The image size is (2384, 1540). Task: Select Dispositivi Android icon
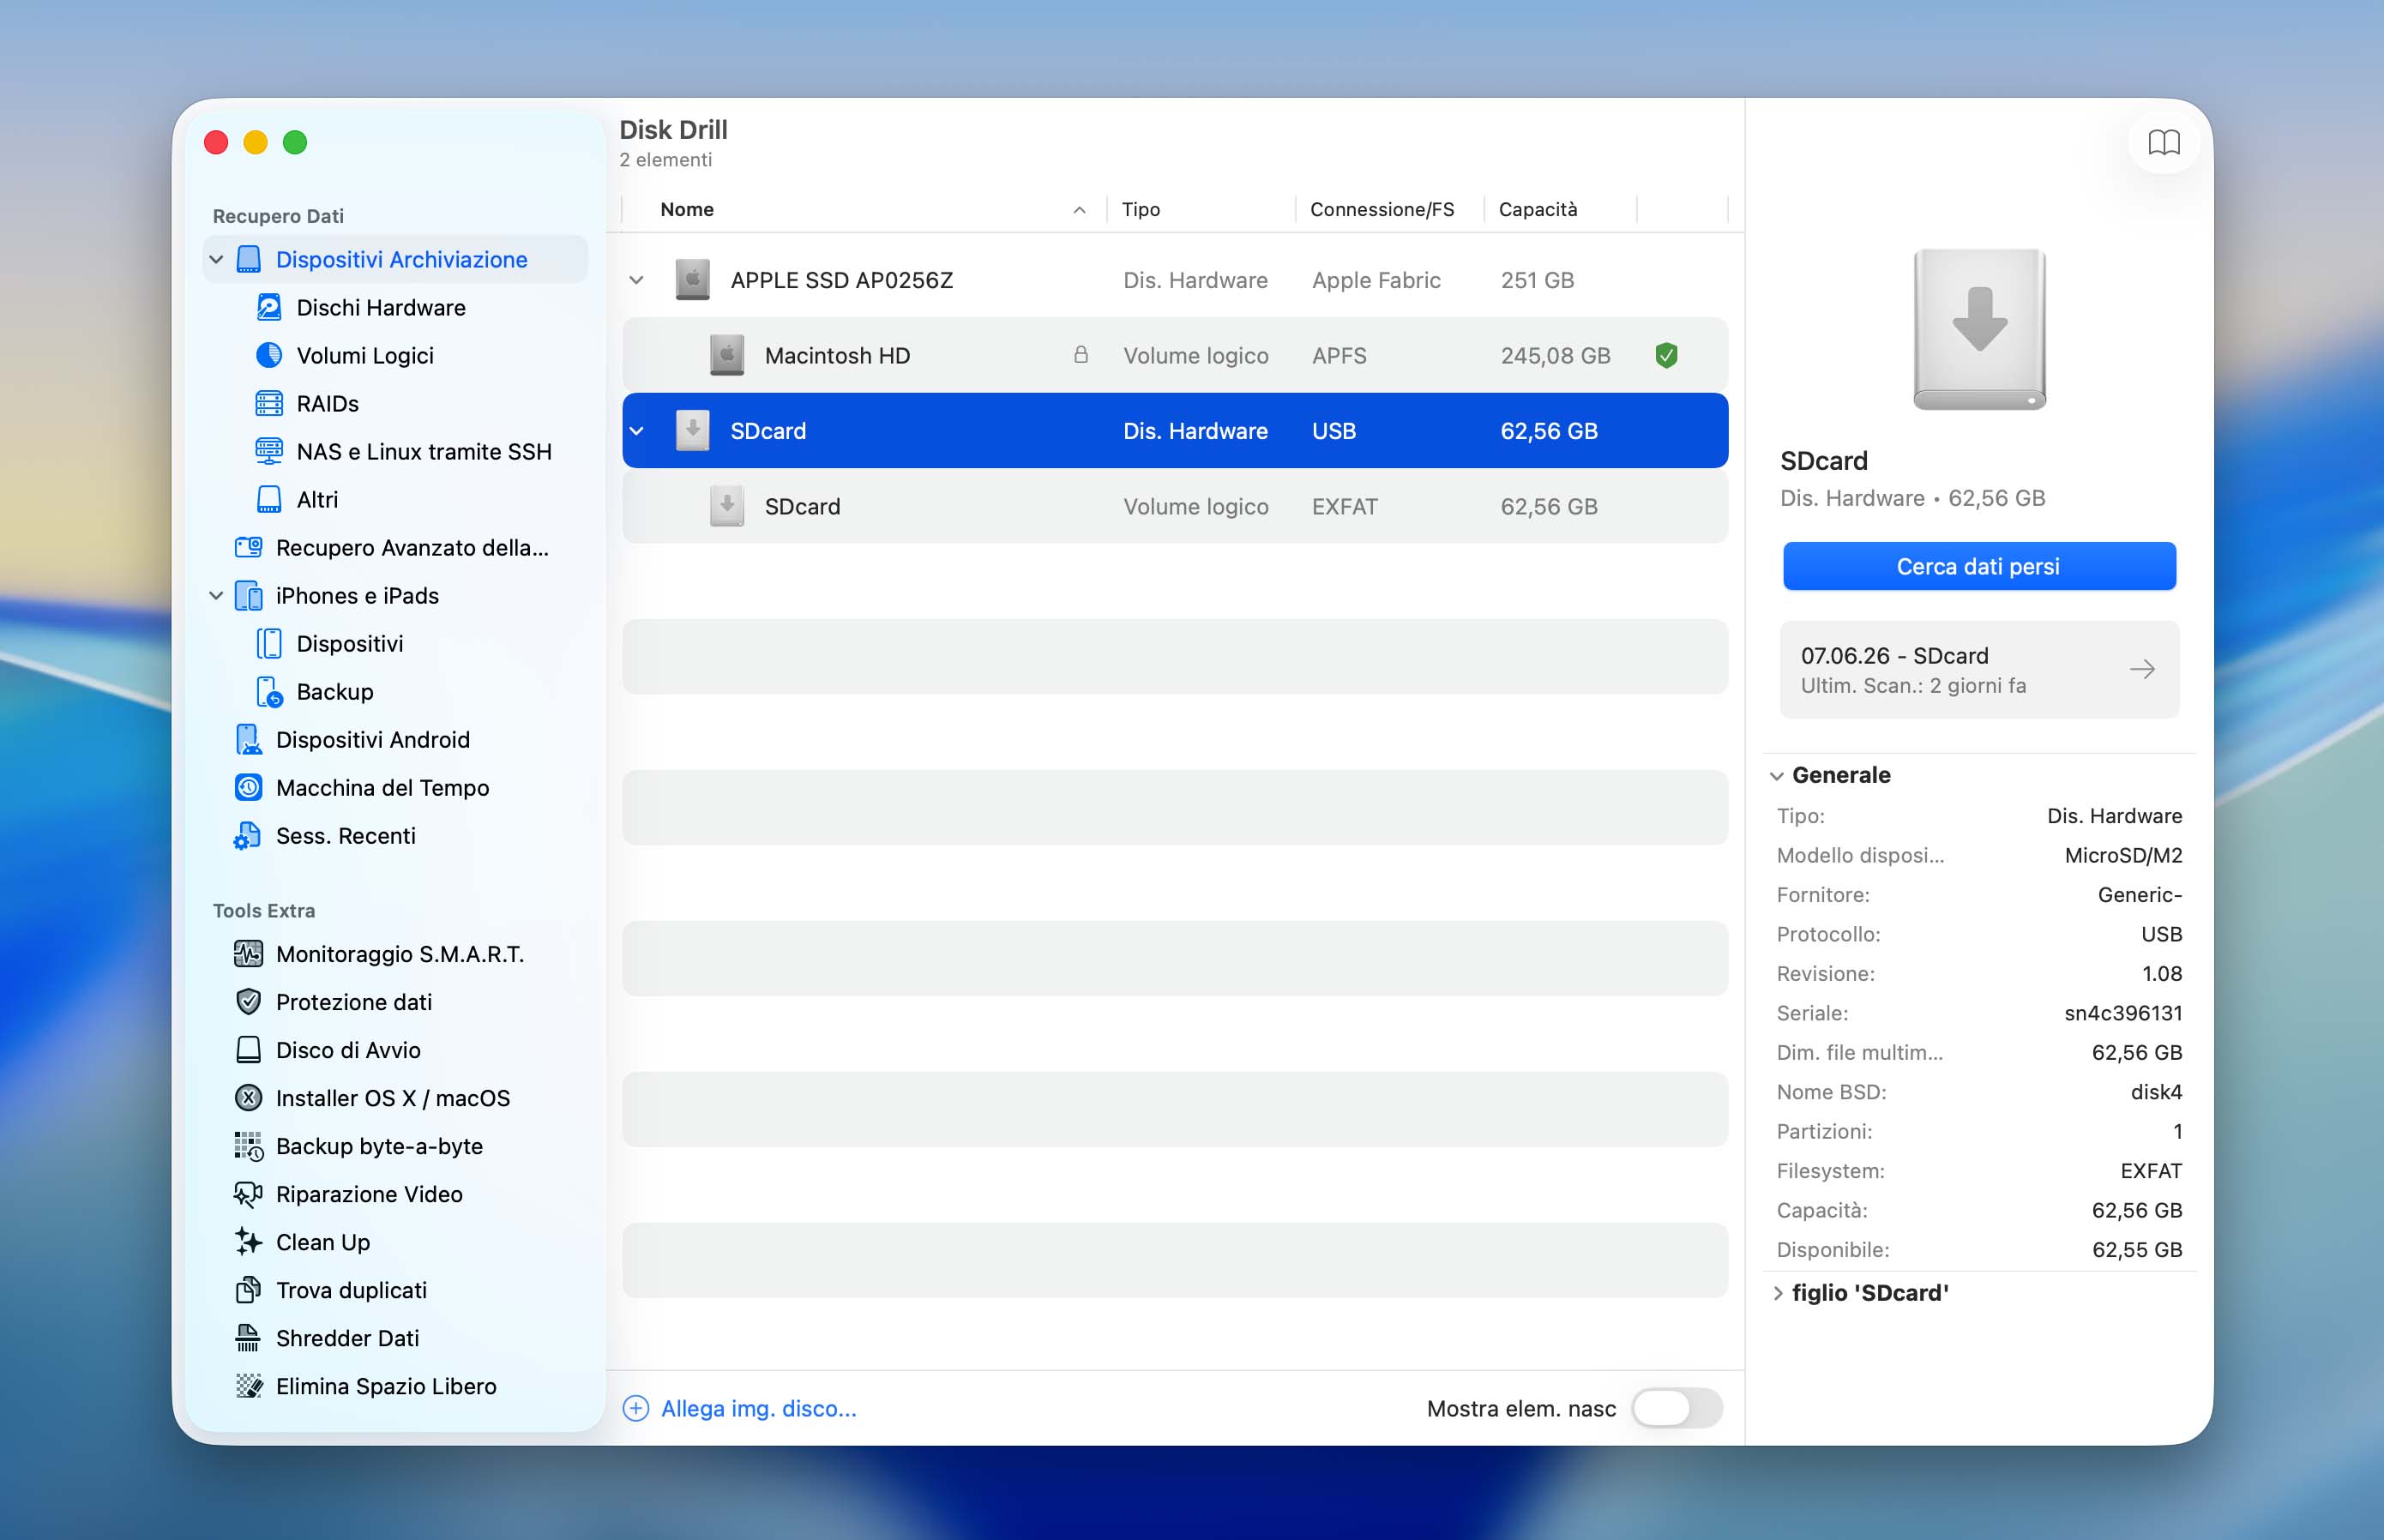pyautogui.click(x=248, y=739)
